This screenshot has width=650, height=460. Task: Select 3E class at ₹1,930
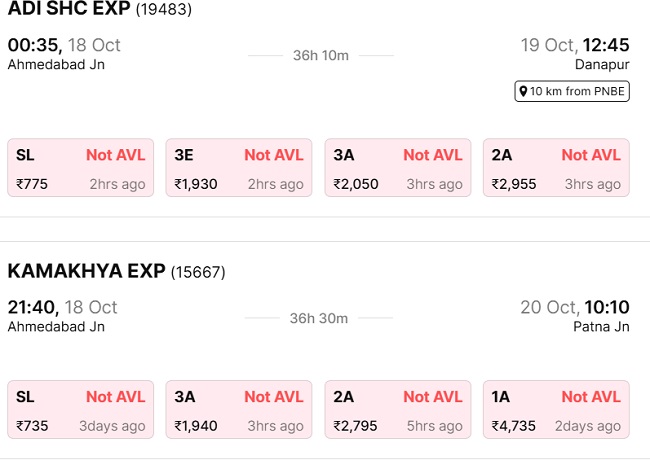click(239, 168)
